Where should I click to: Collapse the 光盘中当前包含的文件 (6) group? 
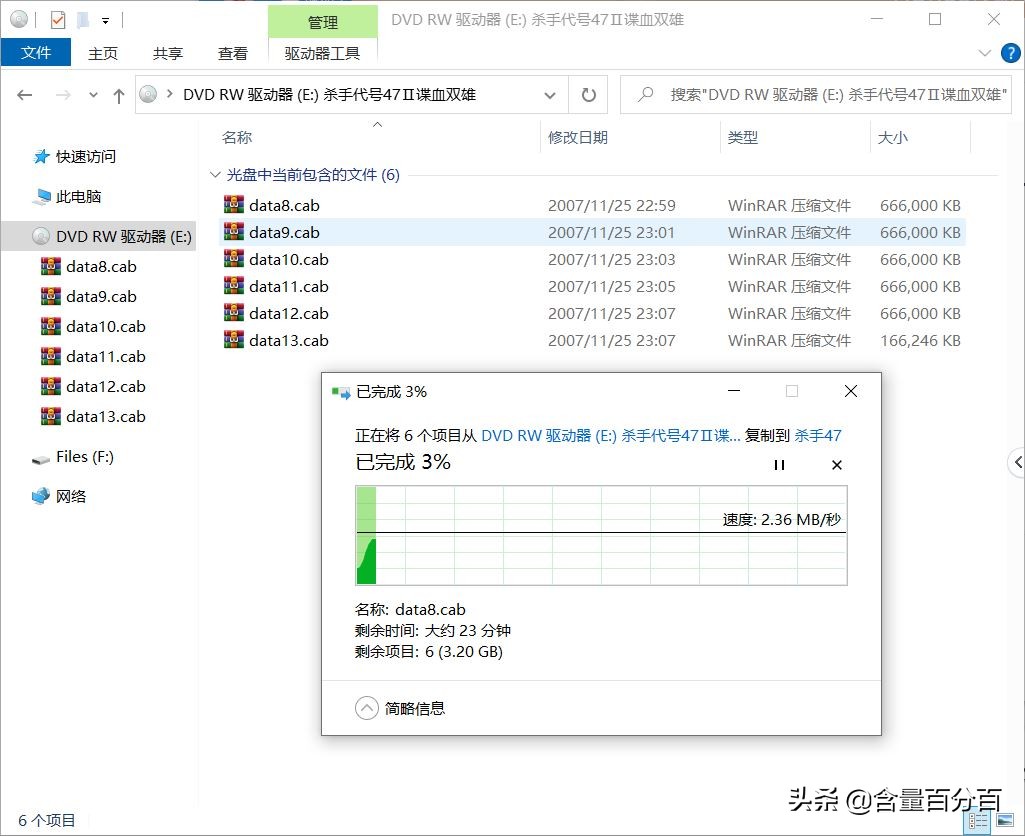coord(215,174)
